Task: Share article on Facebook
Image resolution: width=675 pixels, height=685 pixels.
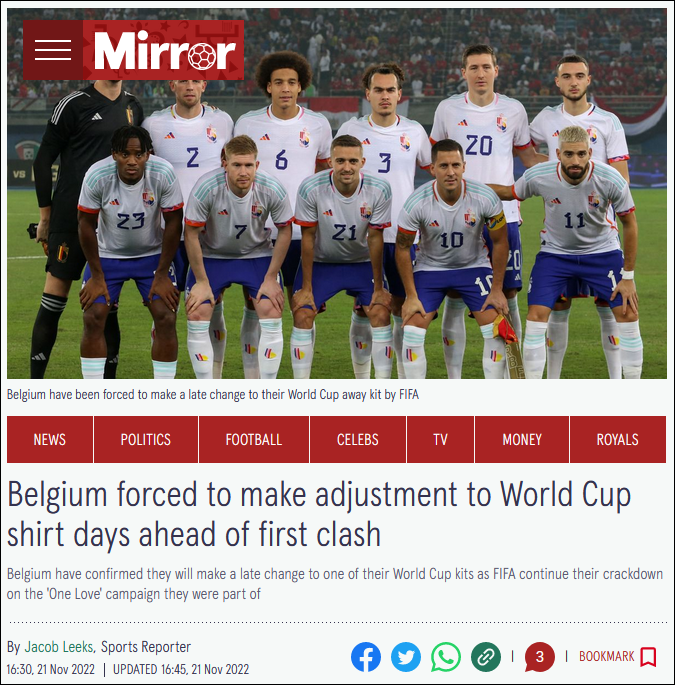Action: pyautogui.click(x=366, y=657)
